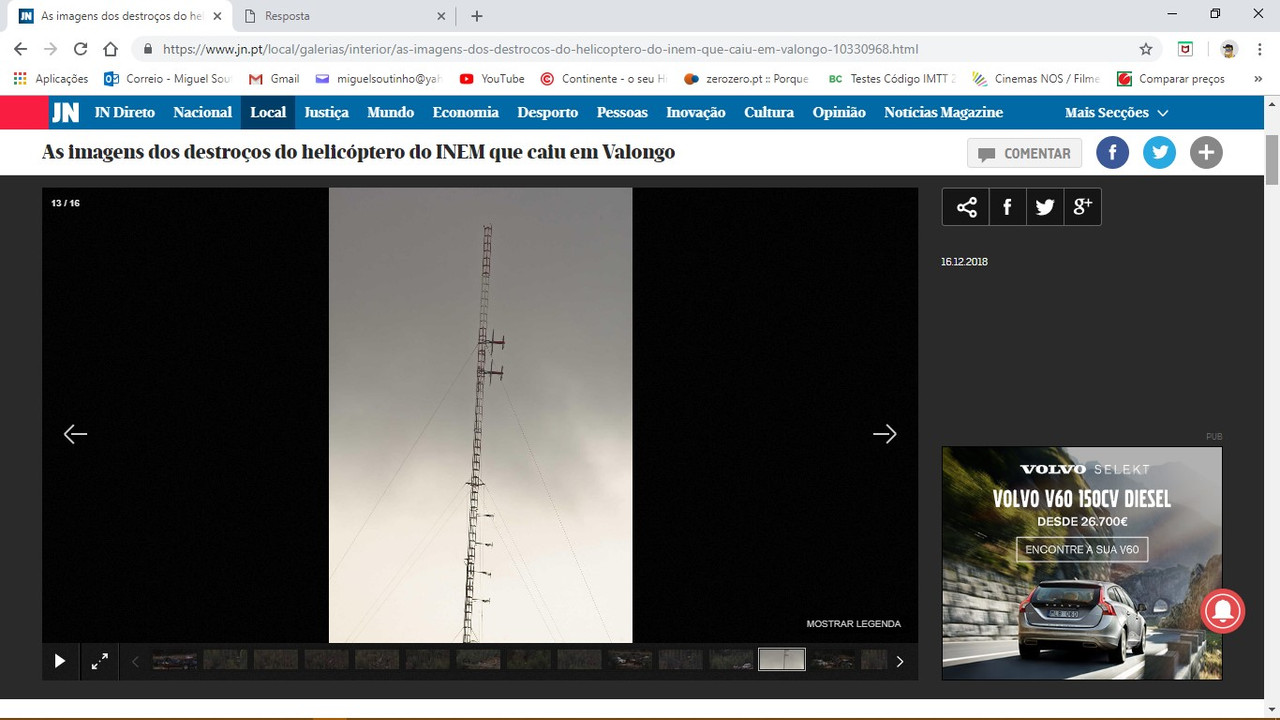
Task: Reload the page with the refresh icon
Action: pos(80,49)
